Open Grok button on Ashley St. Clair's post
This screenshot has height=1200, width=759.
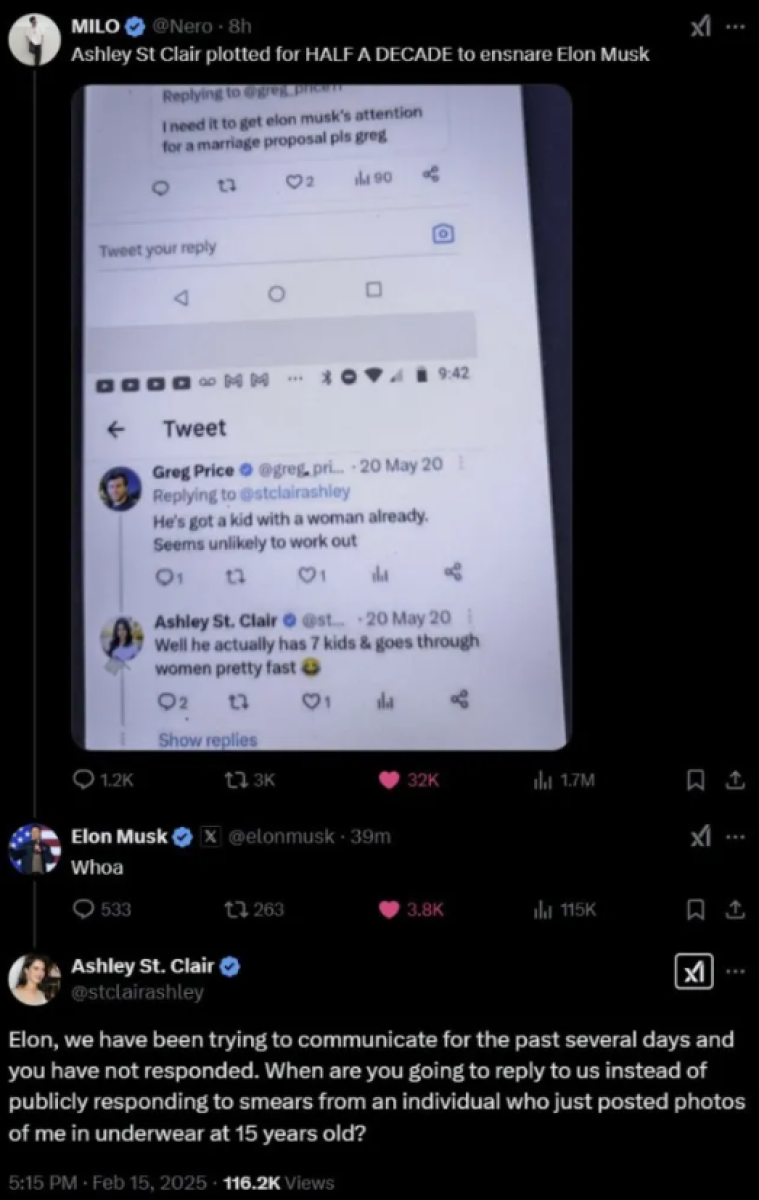coord(695,973)
